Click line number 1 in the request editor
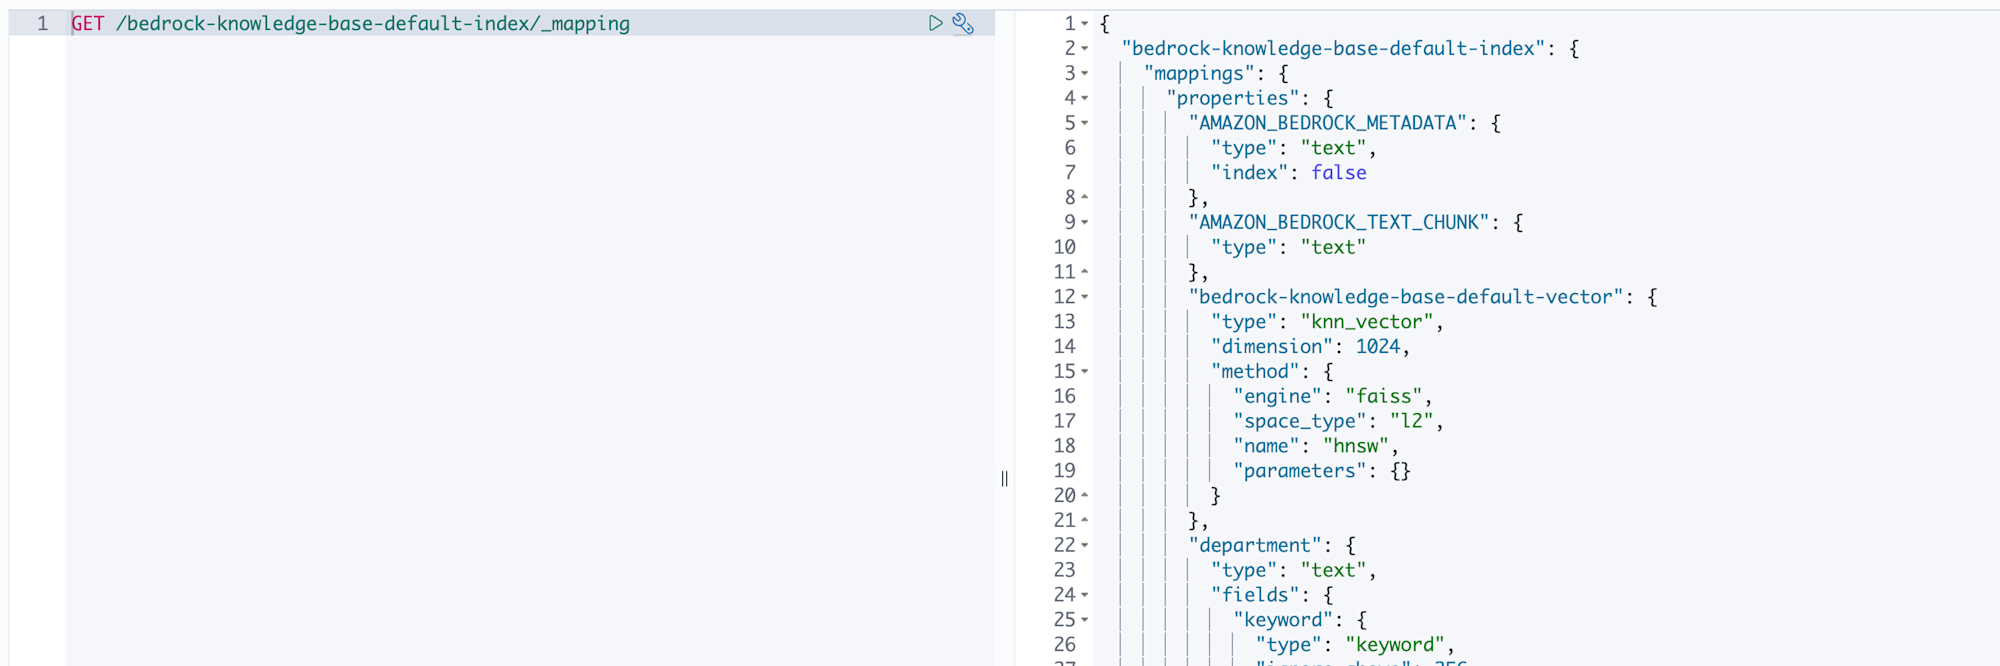Viewport: 2000px width, 666px height. coord(42,23)
